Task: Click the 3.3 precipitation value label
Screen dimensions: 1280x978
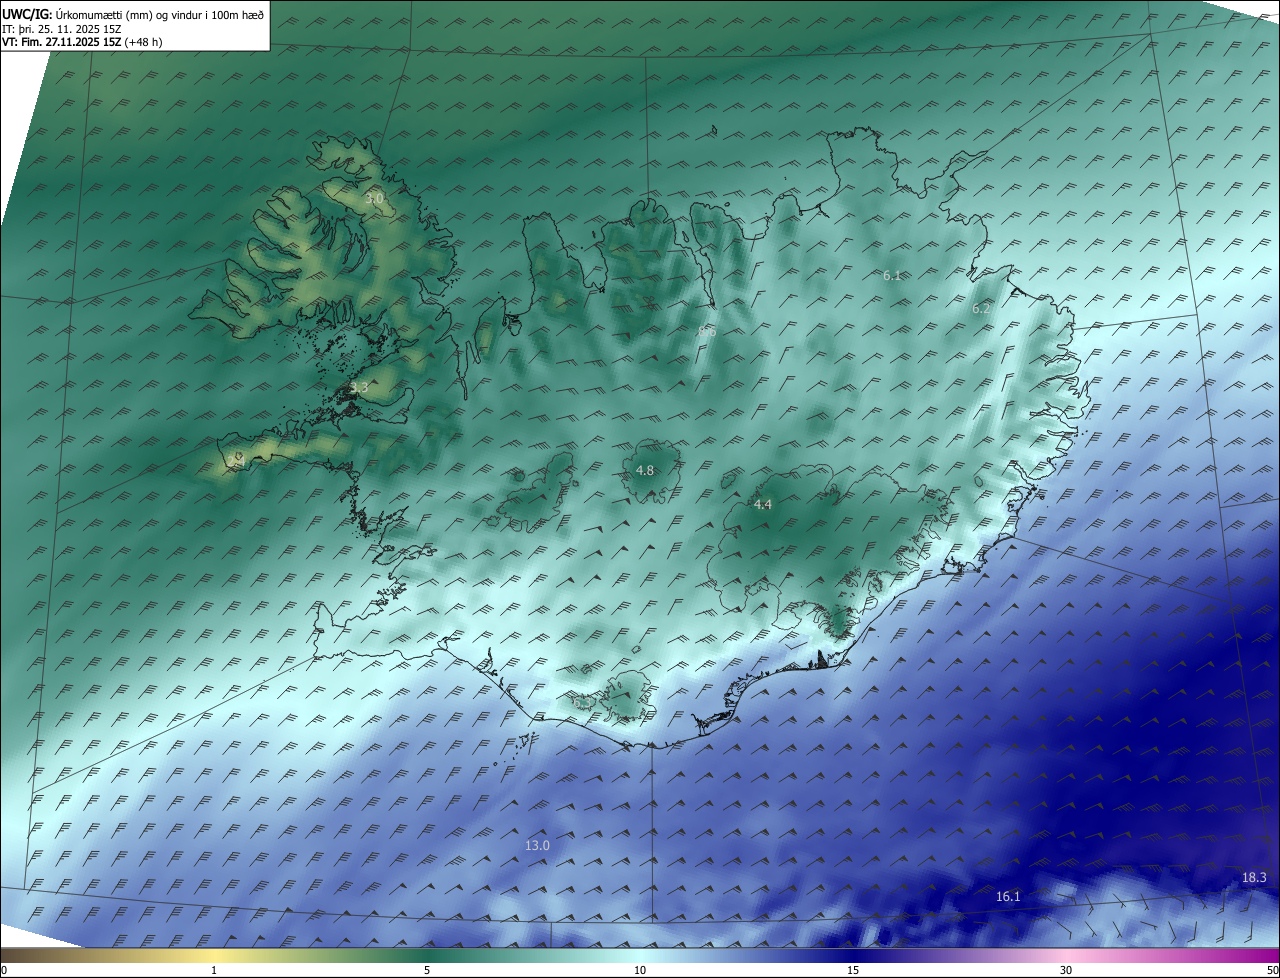Action: click(359, 387)
